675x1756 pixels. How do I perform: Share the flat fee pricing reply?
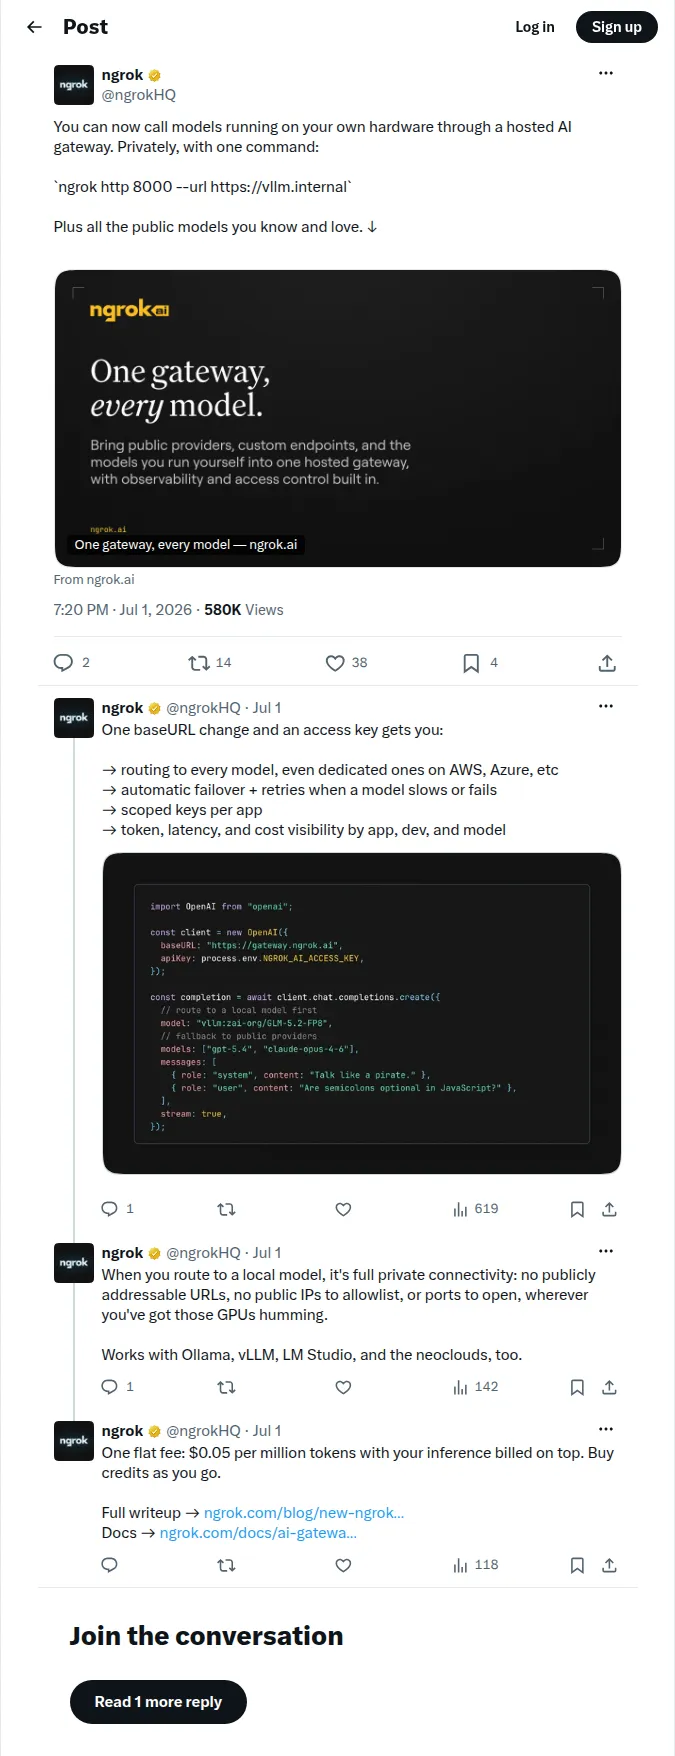(609, 1565)
